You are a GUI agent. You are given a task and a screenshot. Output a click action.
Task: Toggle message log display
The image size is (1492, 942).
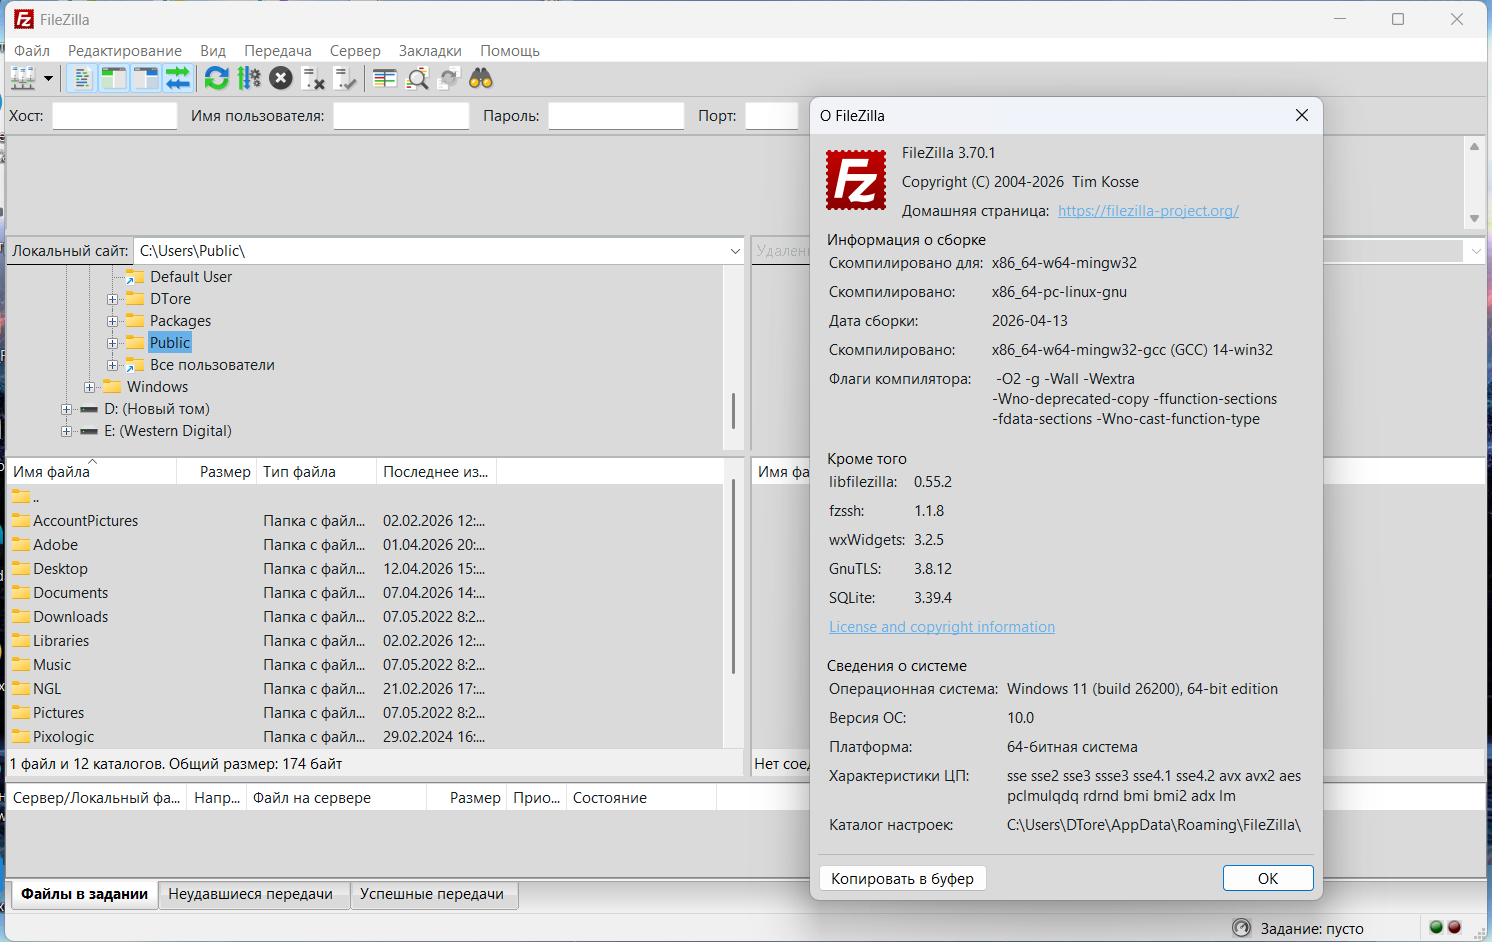(x=82, y=78)
